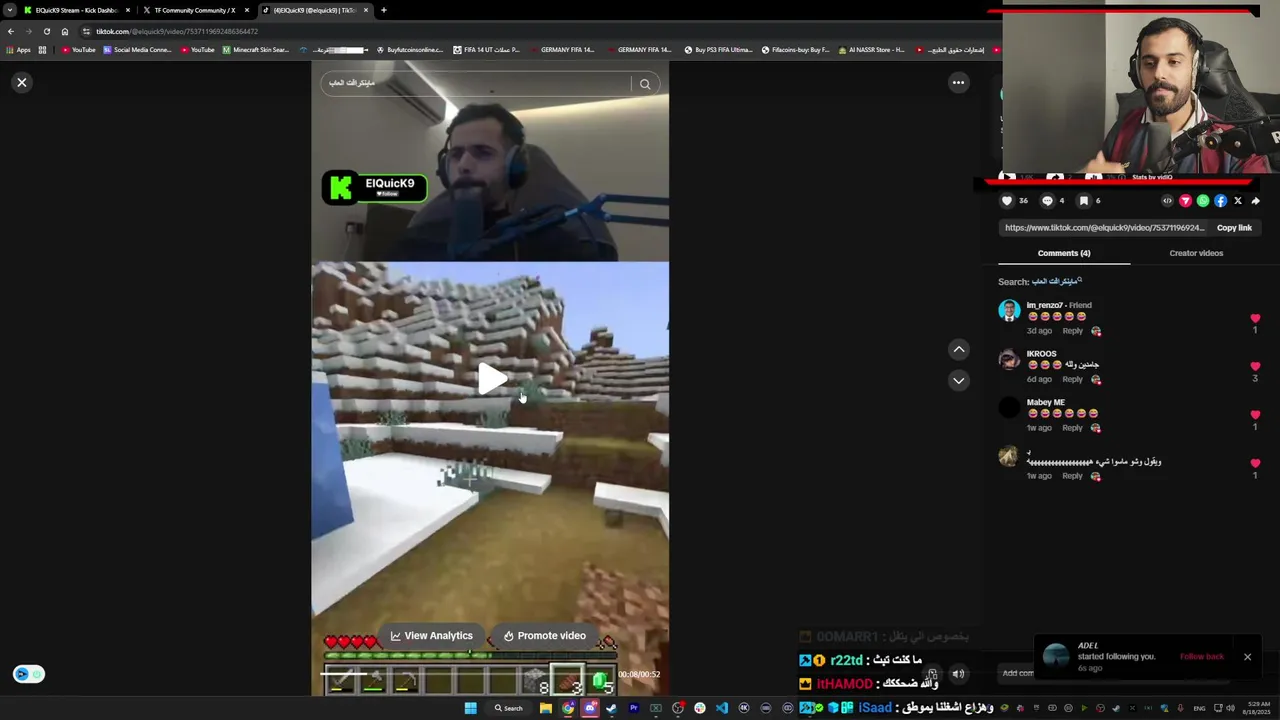Open View Analytics for this video
The image size is (1280, 720).
click(432, 636)
